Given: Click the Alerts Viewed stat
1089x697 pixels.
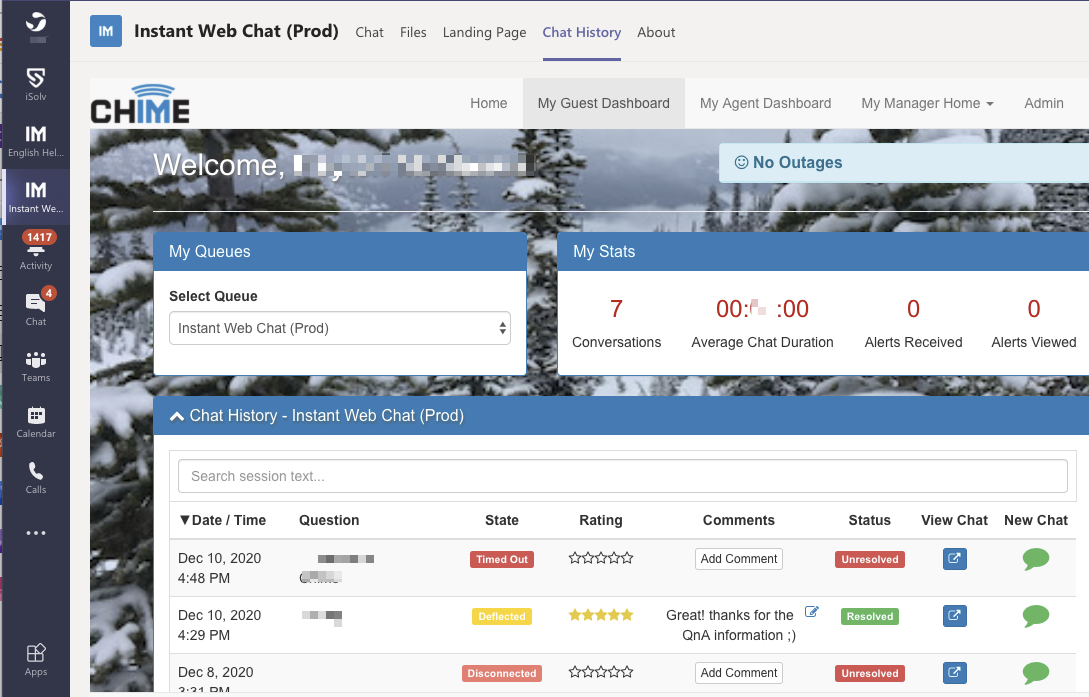Looking at the screenshot, I should tap(1033, 324).
